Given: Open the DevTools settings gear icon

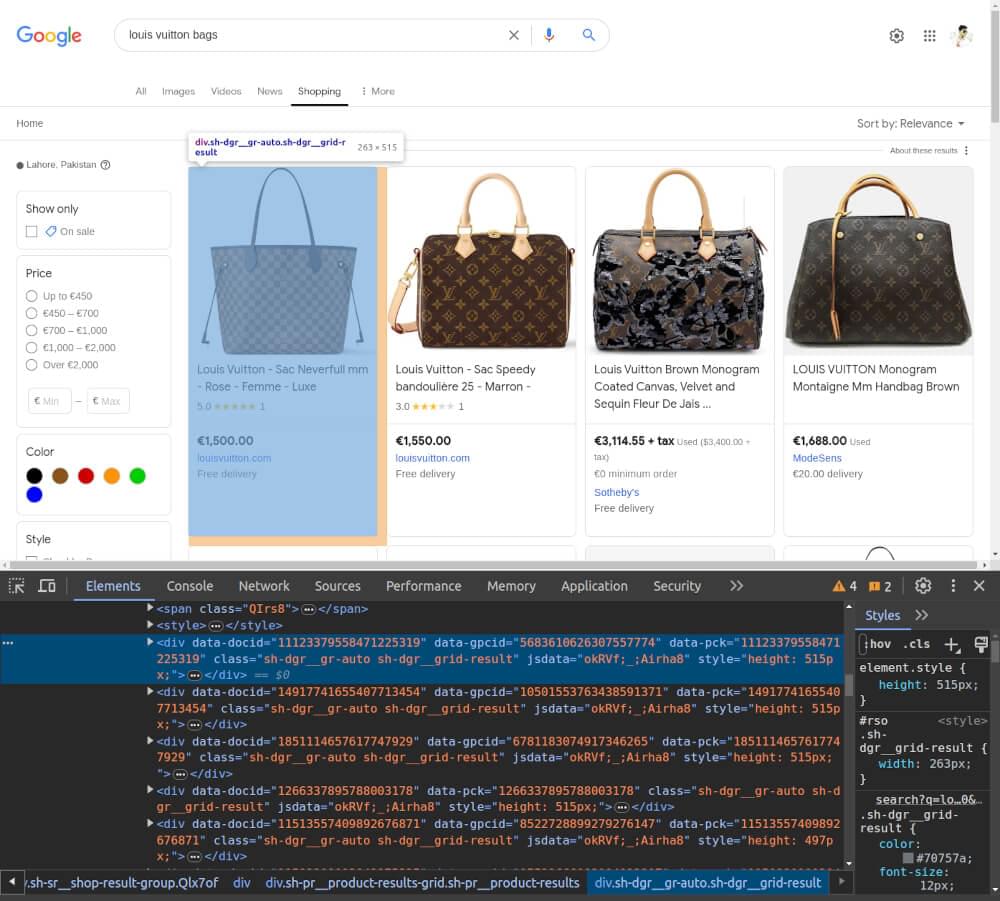Looking at the screenshot, I should tap(923, 586).
